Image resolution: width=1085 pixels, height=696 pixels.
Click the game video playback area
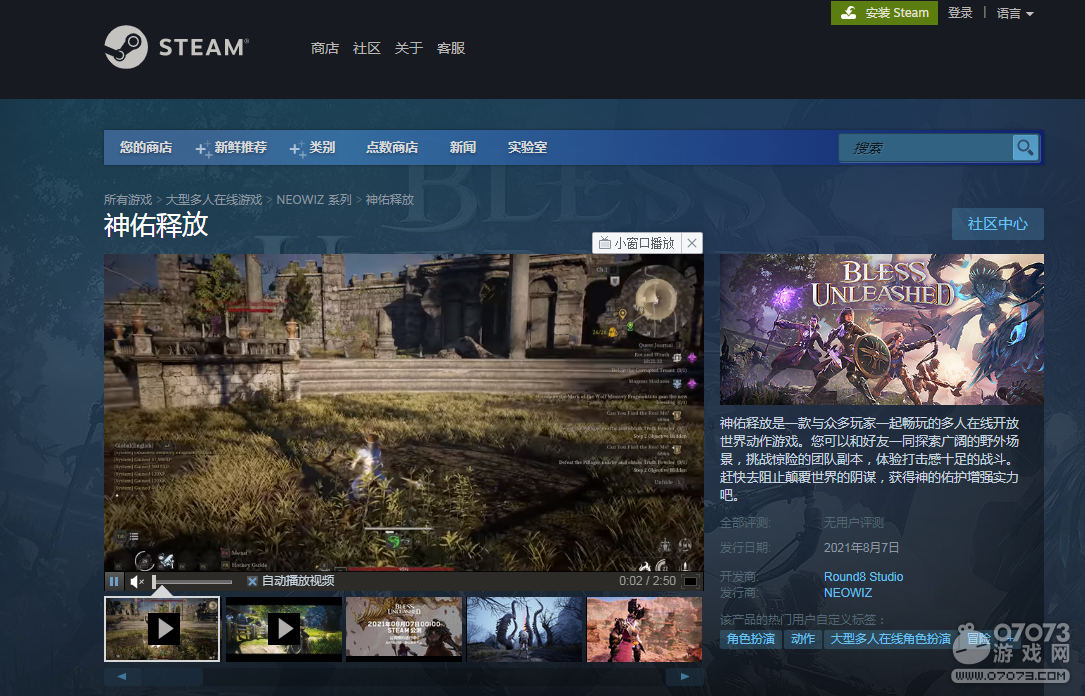403,412
